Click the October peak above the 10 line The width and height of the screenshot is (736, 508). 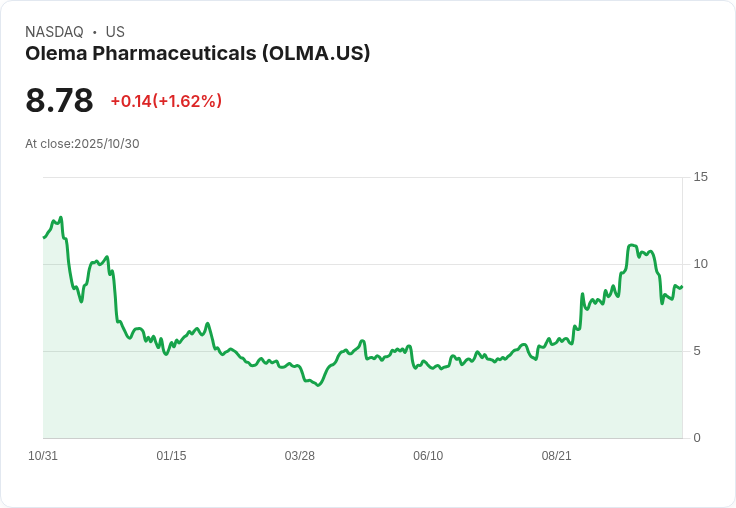pyautogui.click(x=631, y=245)
